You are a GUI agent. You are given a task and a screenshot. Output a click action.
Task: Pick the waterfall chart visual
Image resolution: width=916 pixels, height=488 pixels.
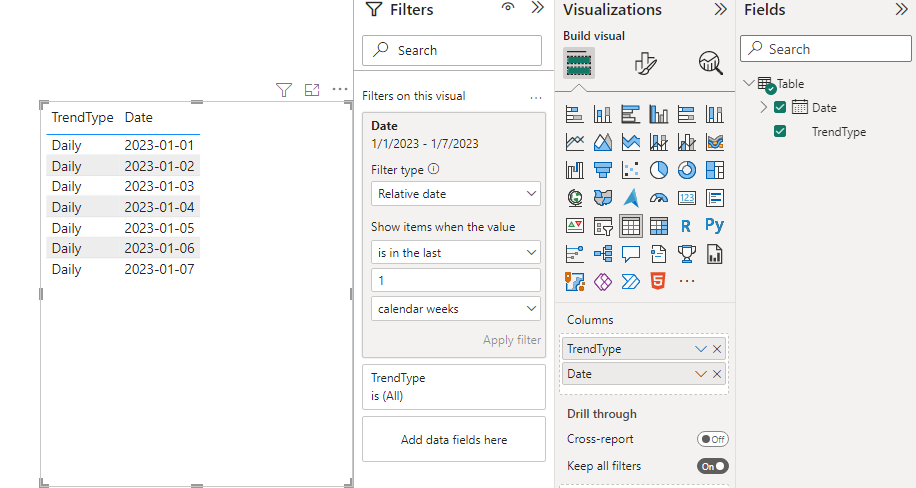click(574, 170)
